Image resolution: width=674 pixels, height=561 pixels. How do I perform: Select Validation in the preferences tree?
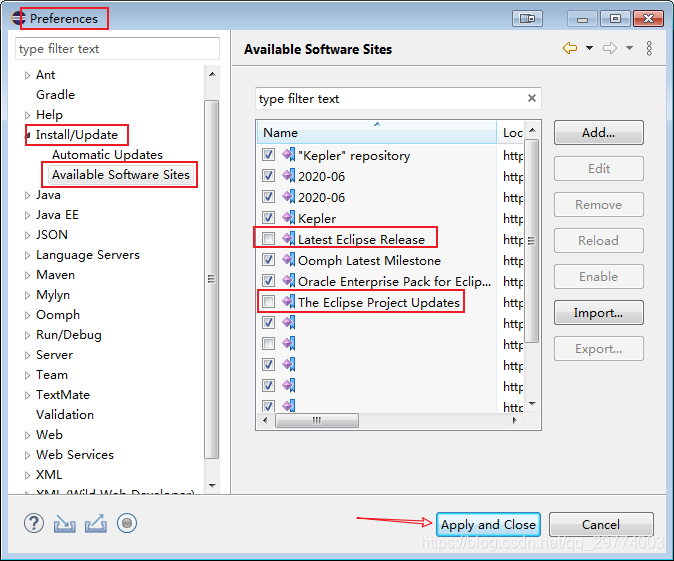tap(65, 415)
